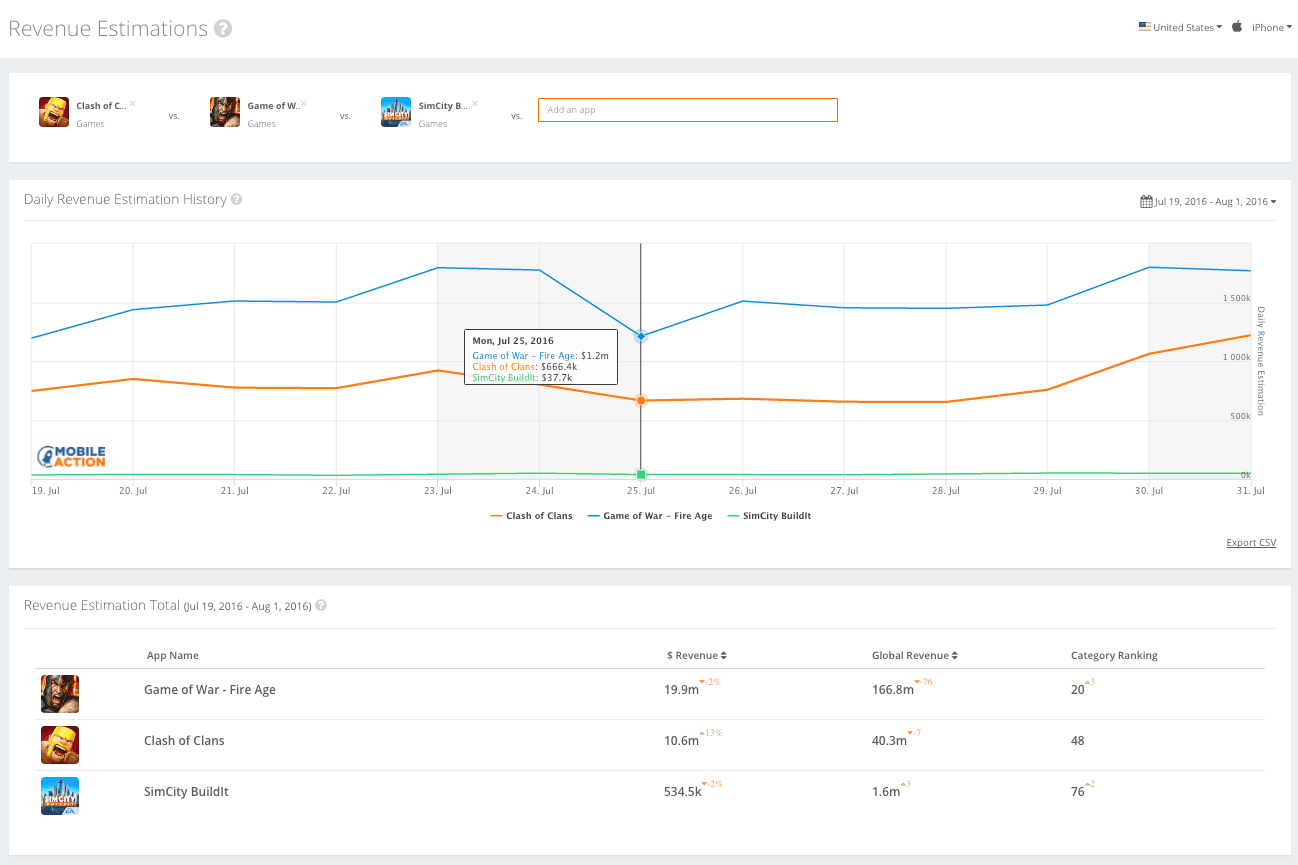Toggle Clash of Clans series in chart legend
This screenshot has height=865, width=1298.
(x=531, y=516)
